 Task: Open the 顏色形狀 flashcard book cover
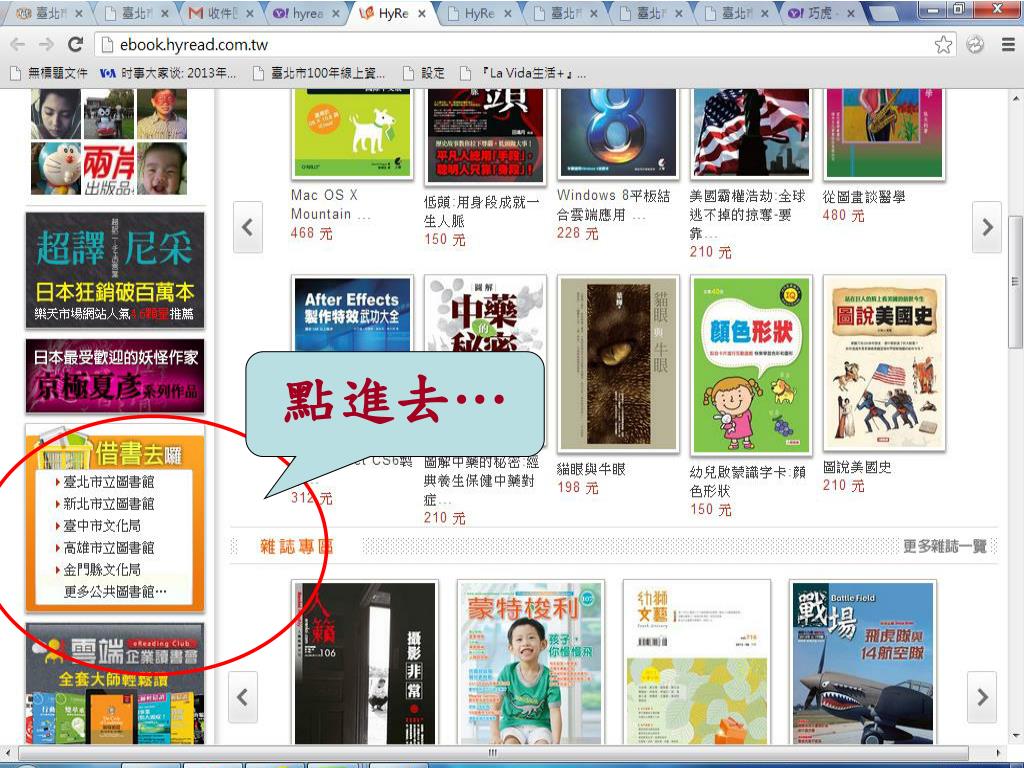pyautogui.click(x=751, y=366)
